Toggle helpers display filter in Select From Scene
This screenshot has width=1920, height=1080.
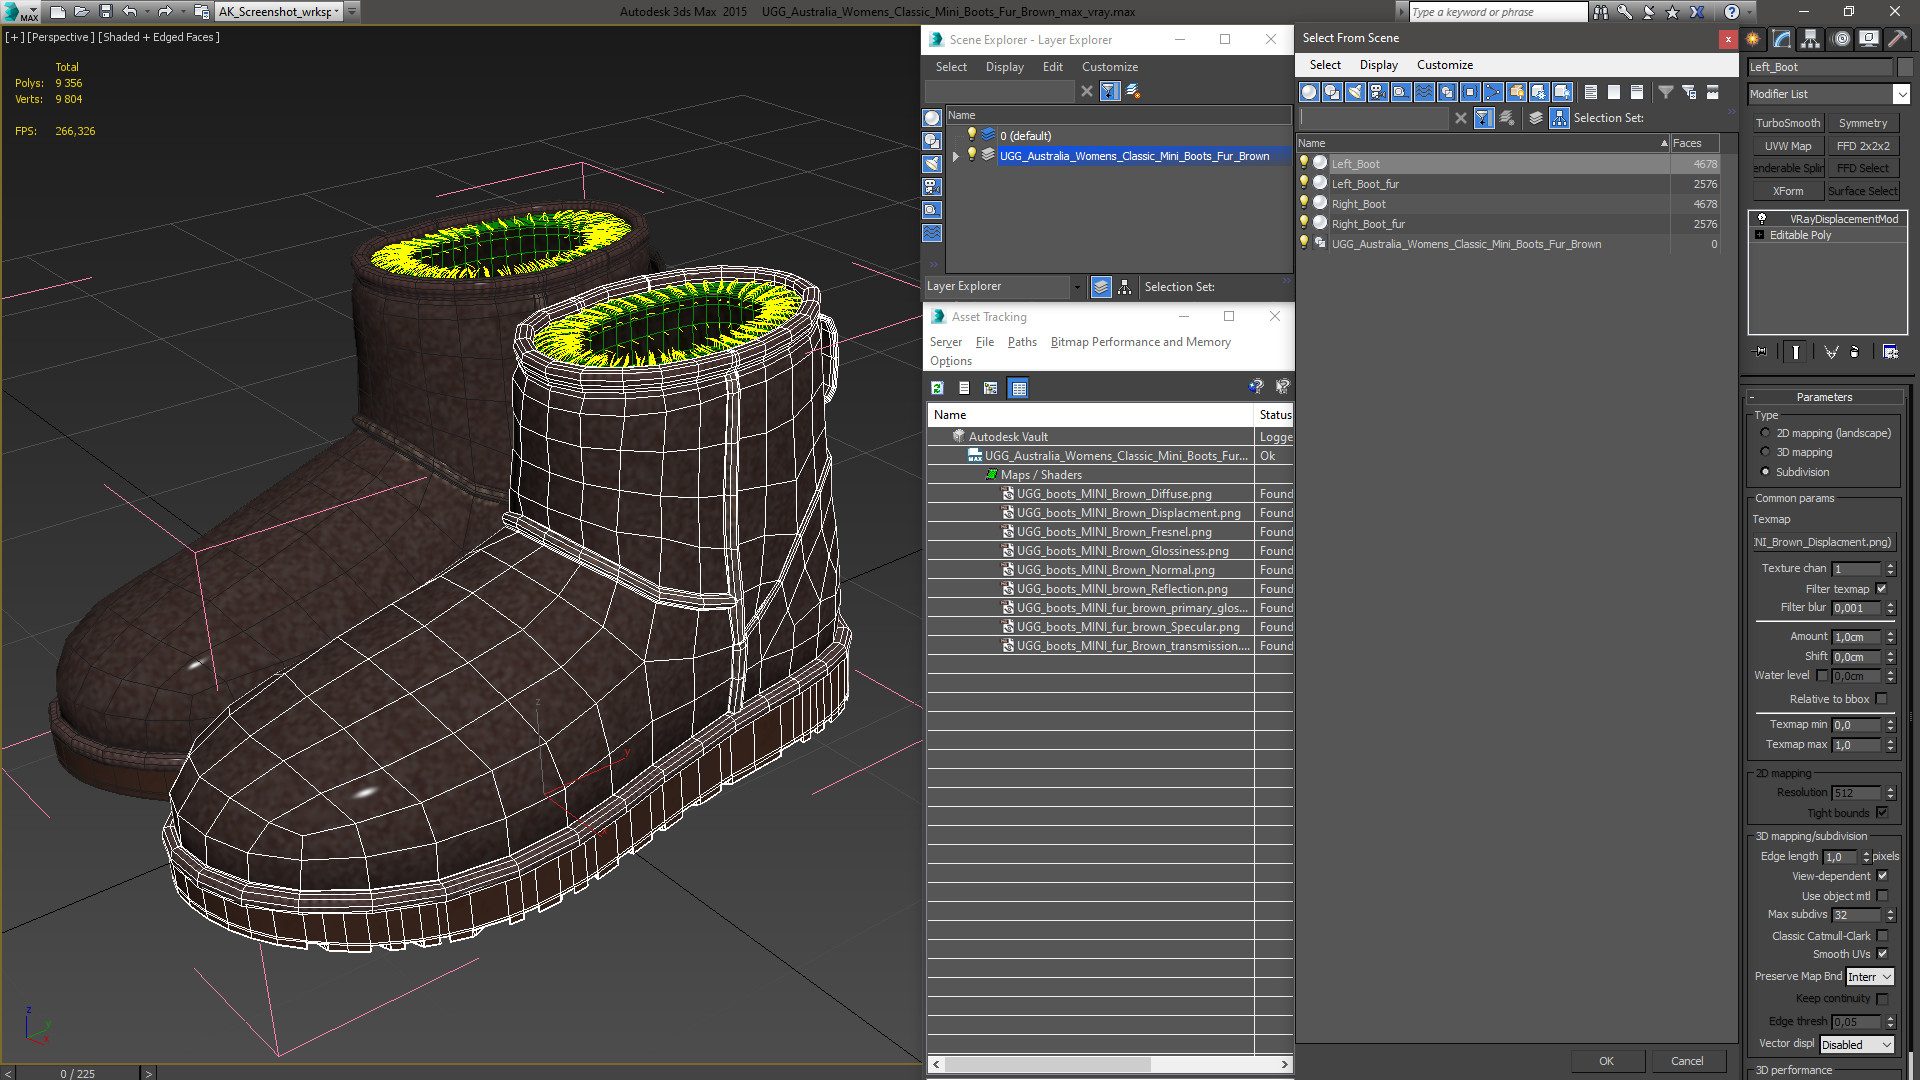click(x=1401, y=92)
